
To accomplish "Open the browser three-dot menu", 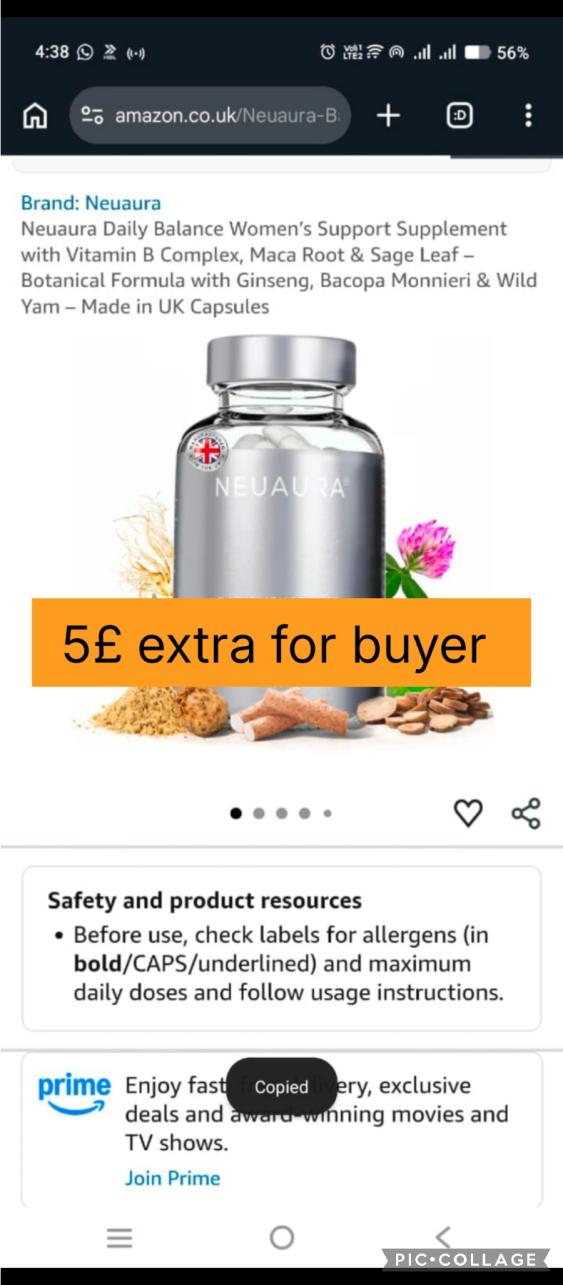I will tap(528, 116).
